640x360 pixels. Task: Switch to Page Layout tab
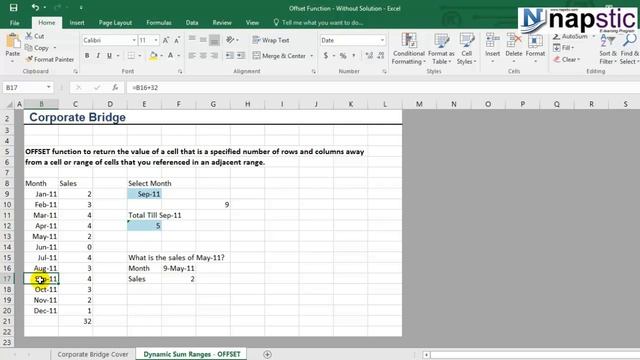tap(115, 22)
